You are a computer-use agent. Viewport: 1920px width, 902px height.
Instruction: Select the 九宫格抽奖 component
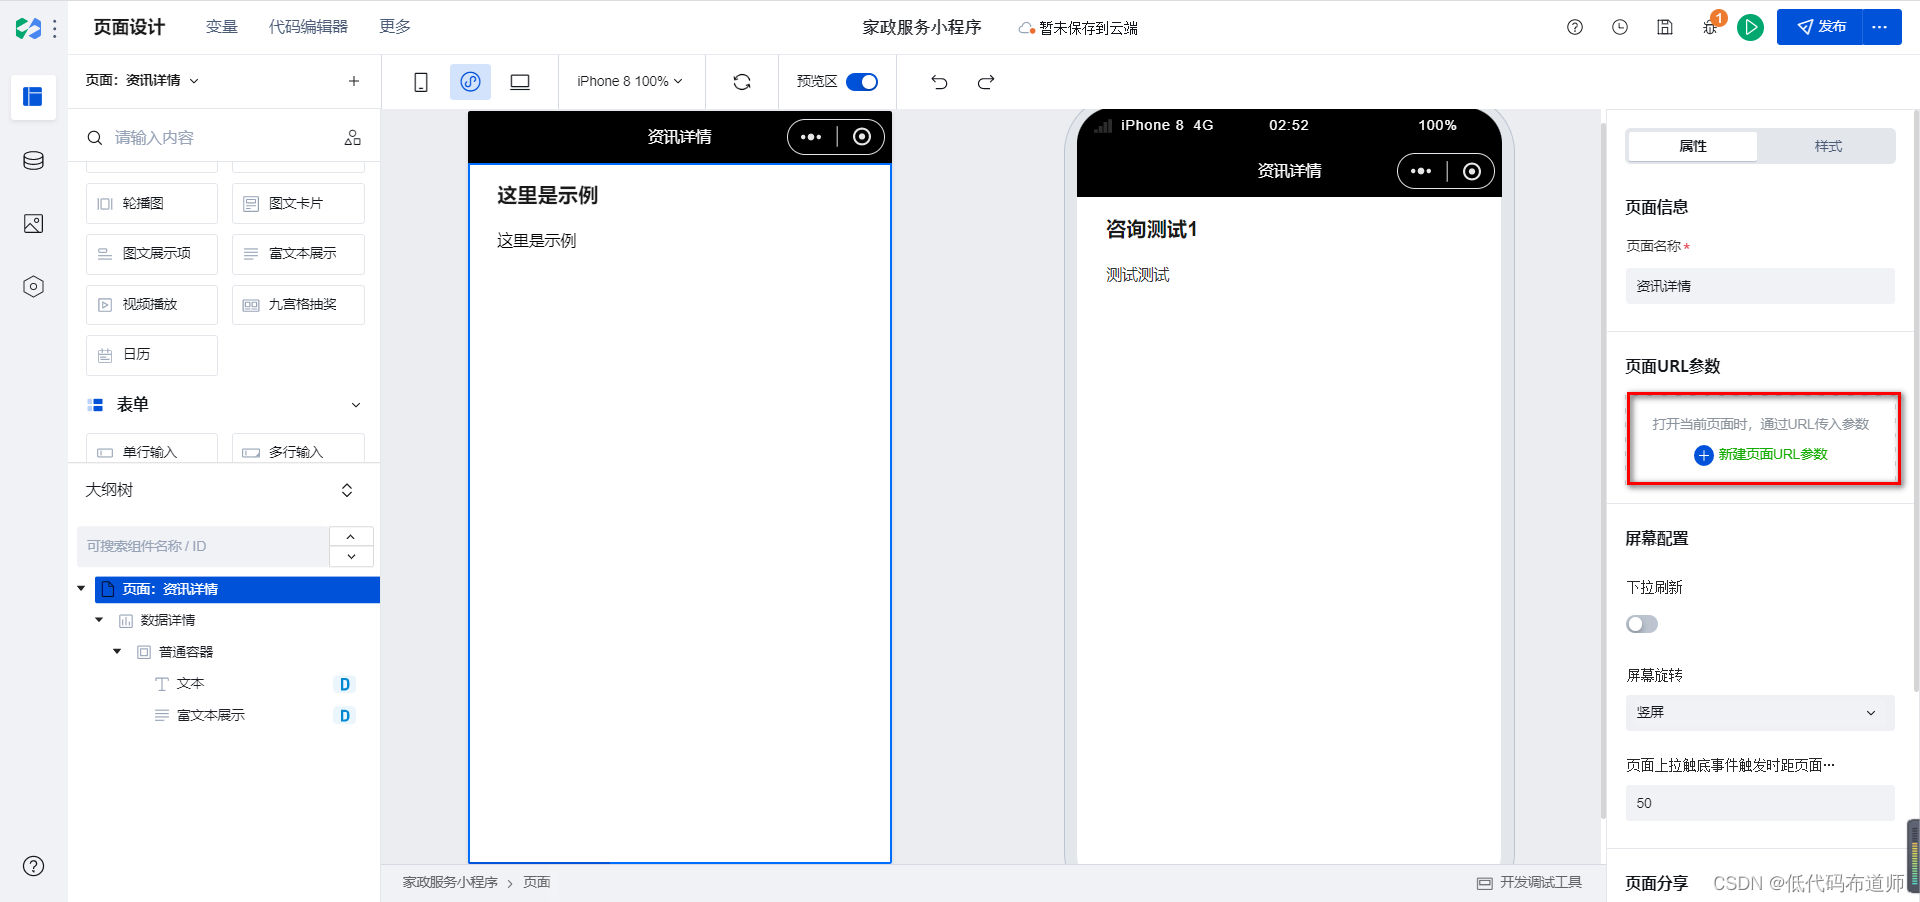pos(298,305)
